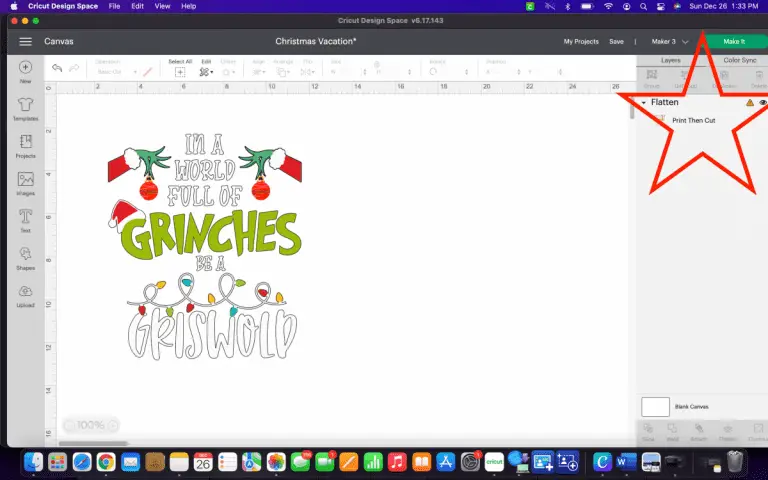Screen dimensions: 768x480
Task: Click the green Make It button
Action: pos(733,42)
